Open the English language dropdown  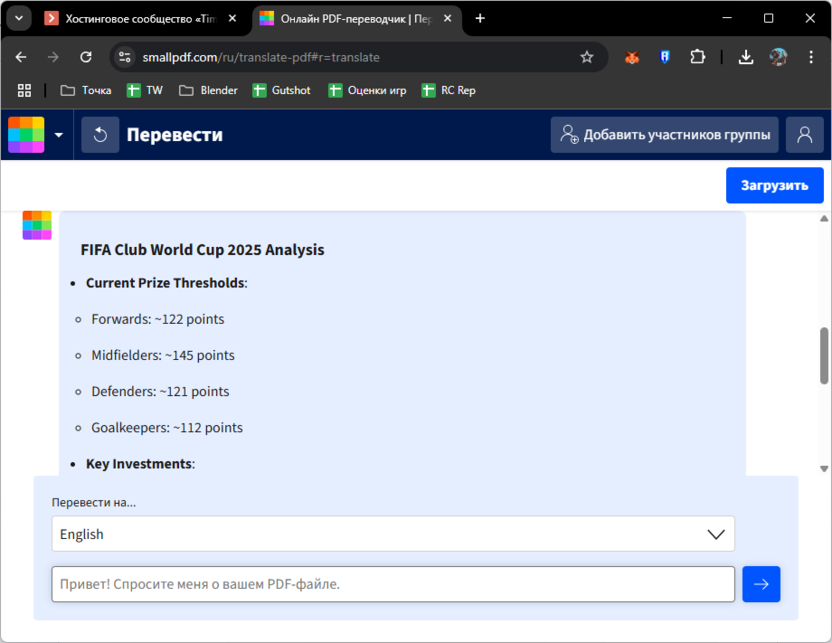393,534
